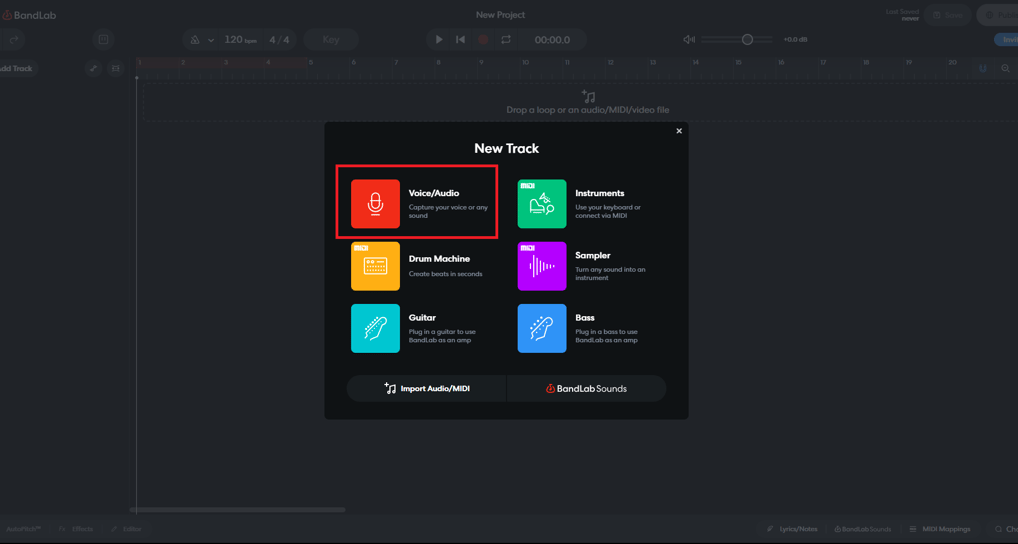This screenshot has height=544, width=1018.
Task: Open the Chat panel at bottom right
Action: [x=1006, y=529]
